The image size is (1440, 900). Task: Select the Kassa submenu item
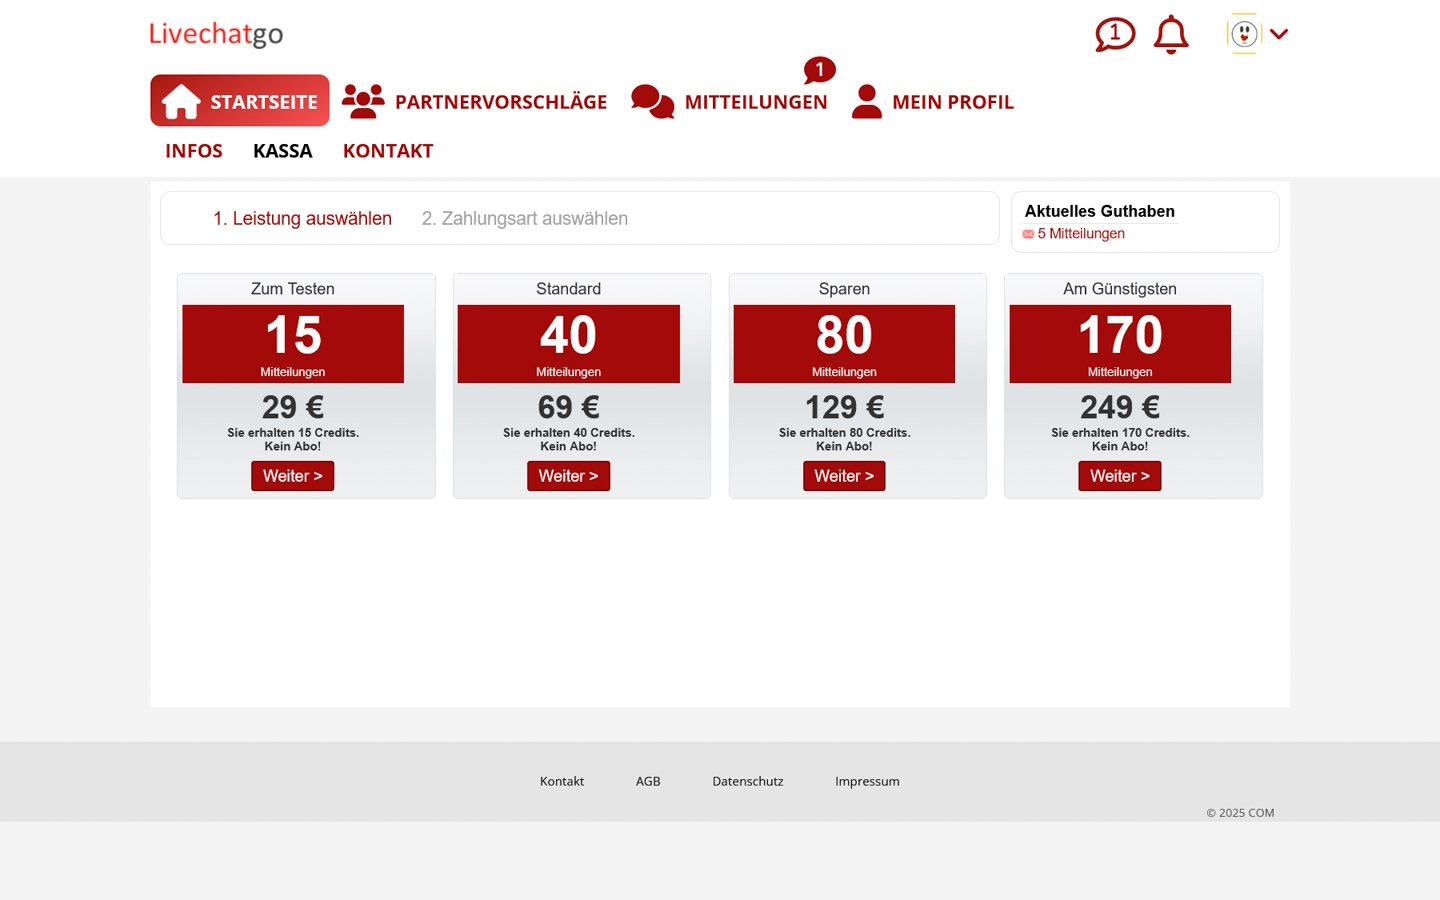coord(283,151)
